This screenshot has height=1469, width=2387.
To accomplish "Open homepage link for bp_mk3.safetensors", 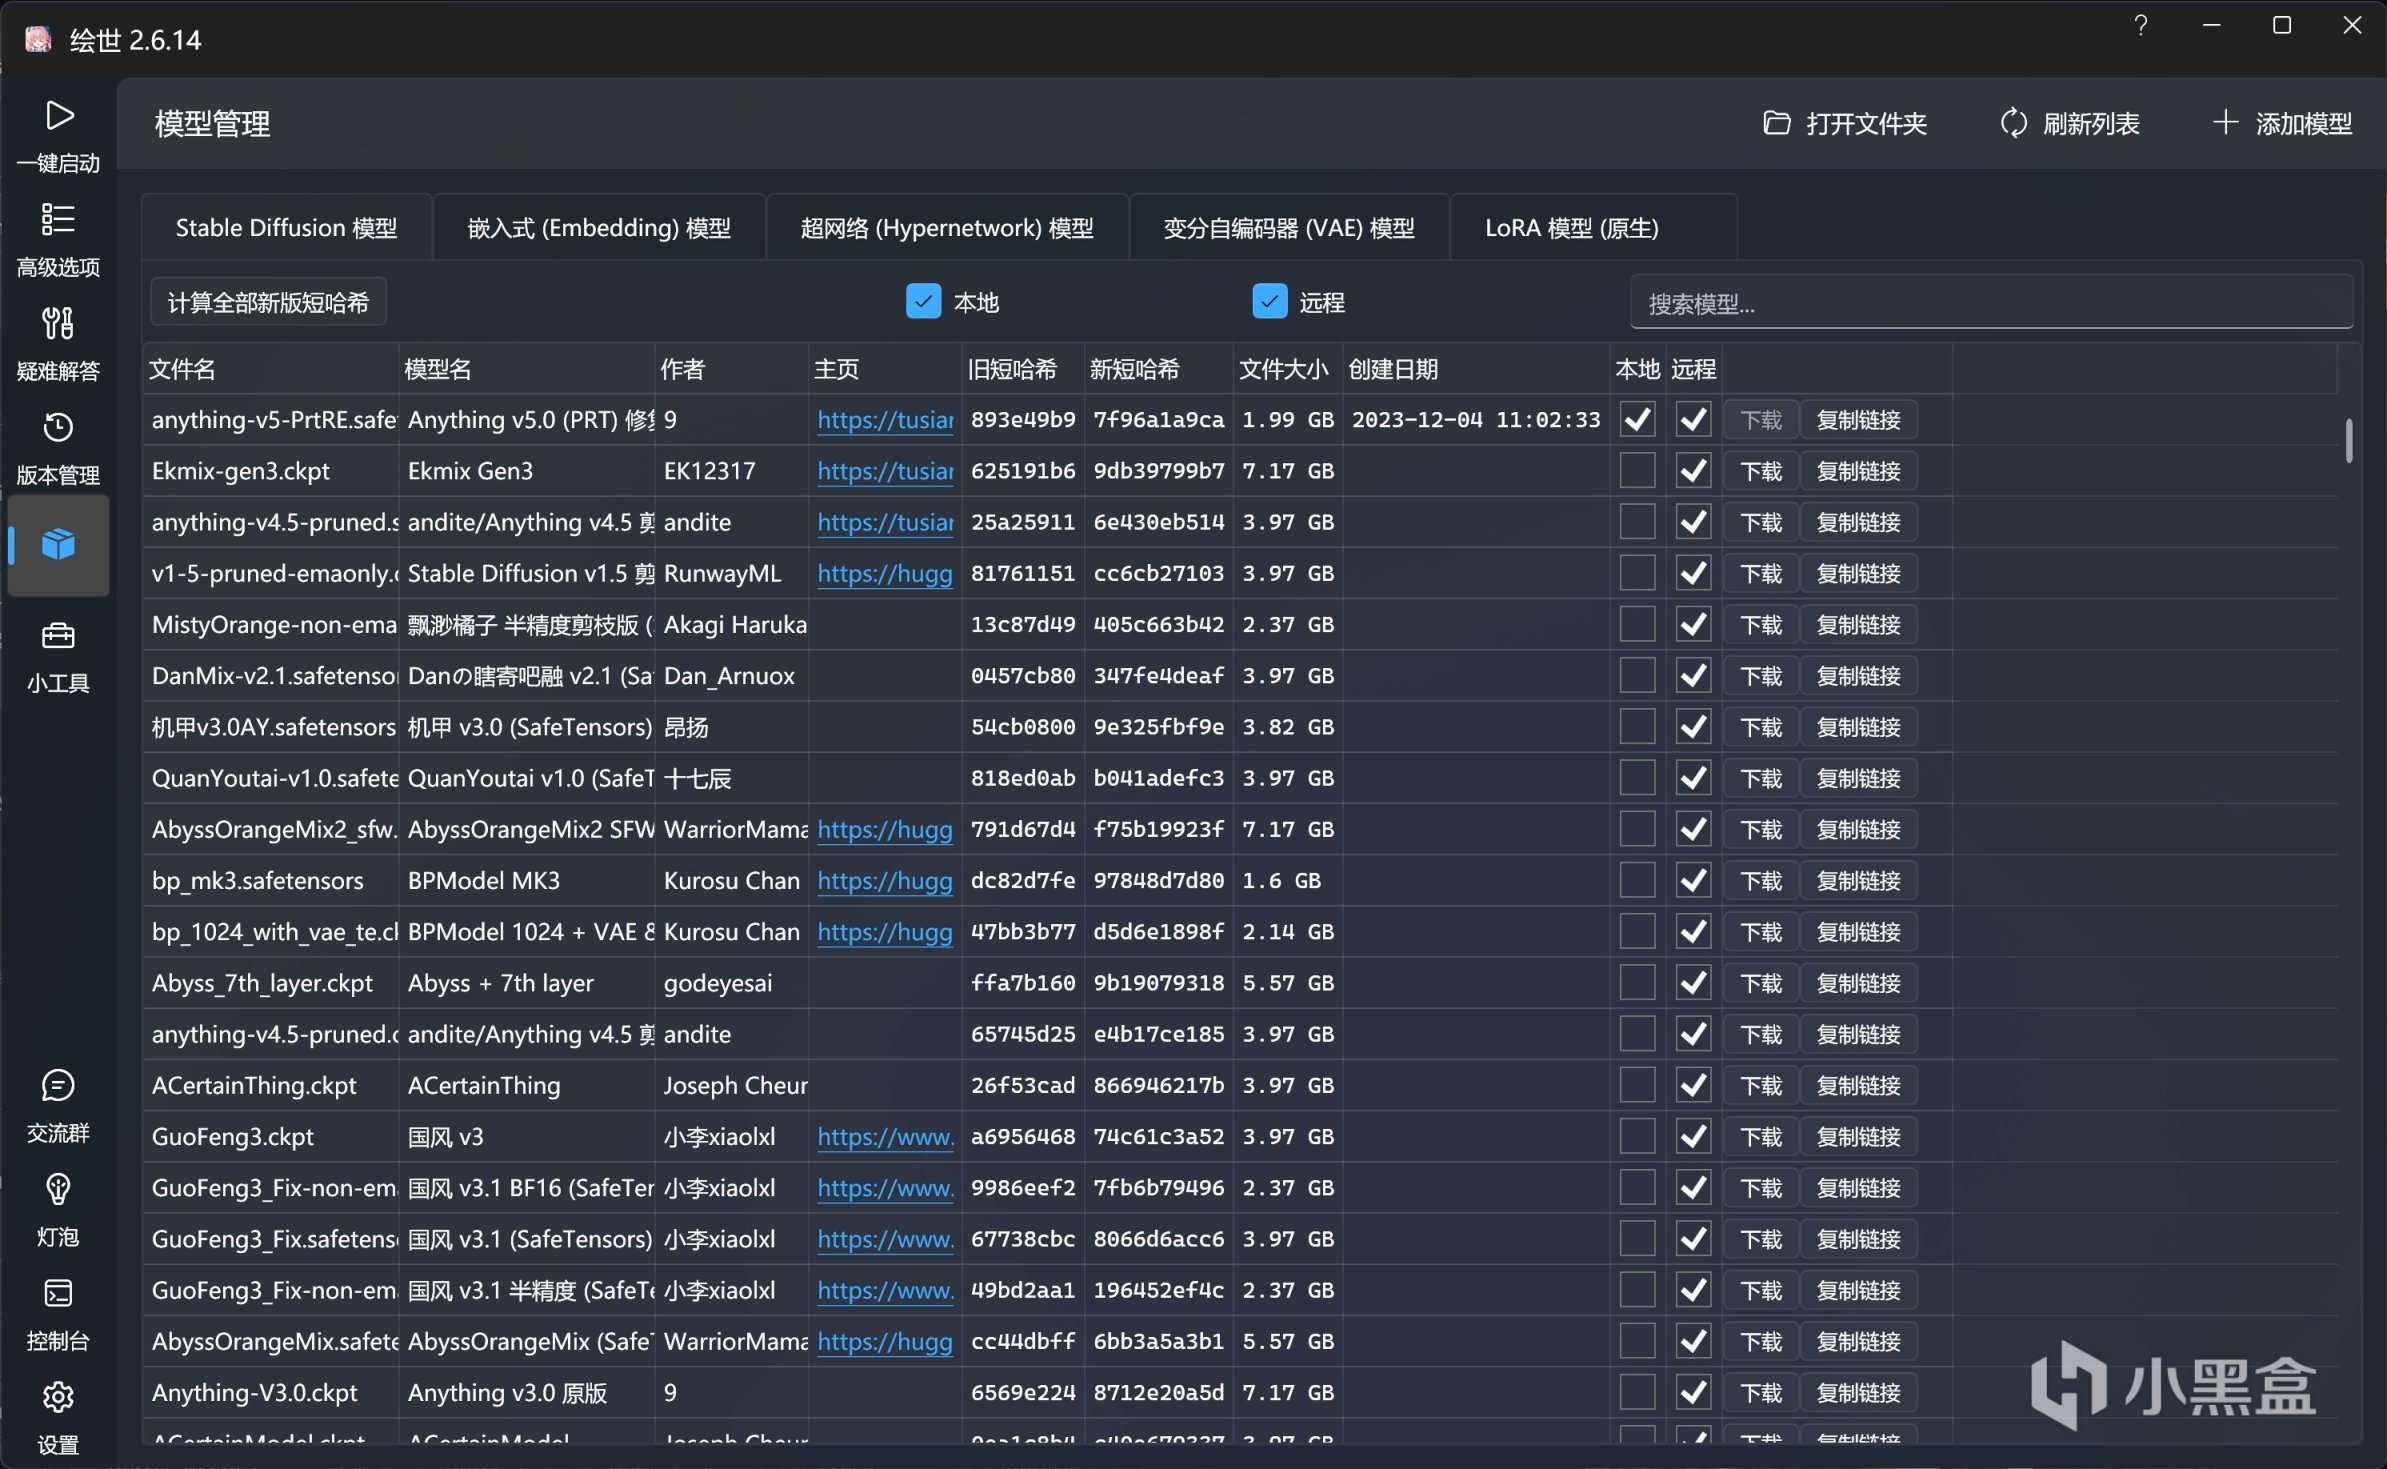I will point(884,881).
